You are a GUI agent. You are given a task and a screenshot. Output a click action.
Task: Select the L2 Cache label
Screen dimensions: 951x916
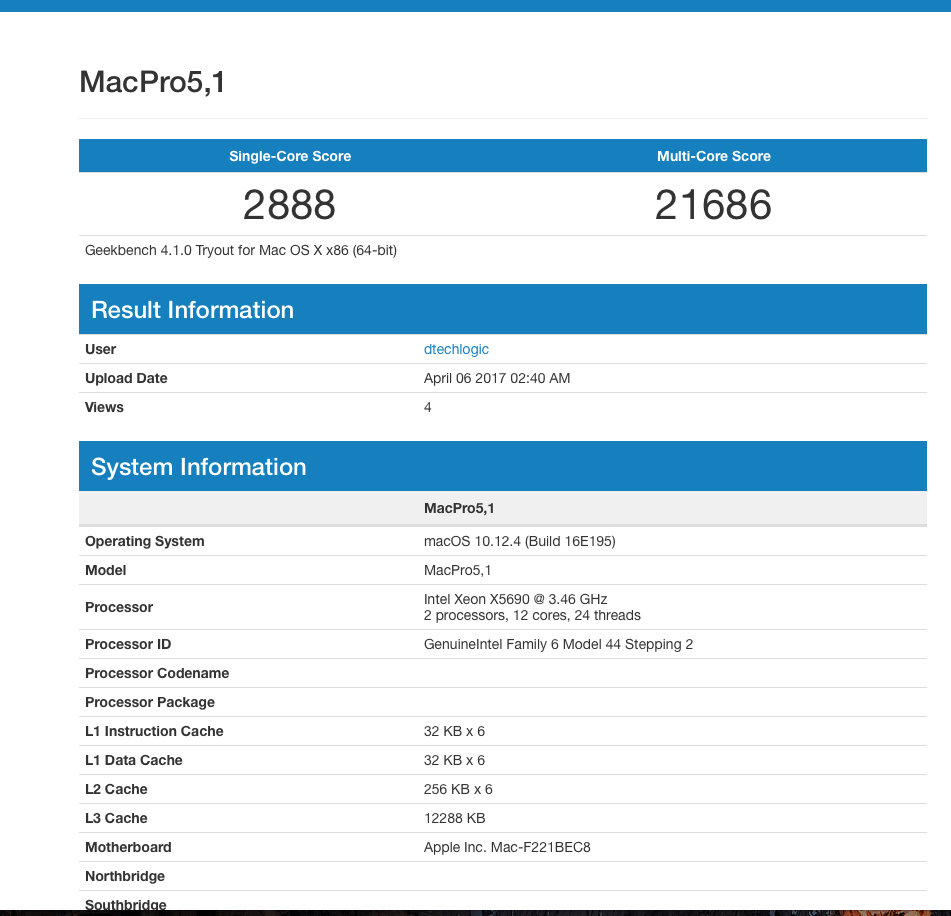(116, 789)
